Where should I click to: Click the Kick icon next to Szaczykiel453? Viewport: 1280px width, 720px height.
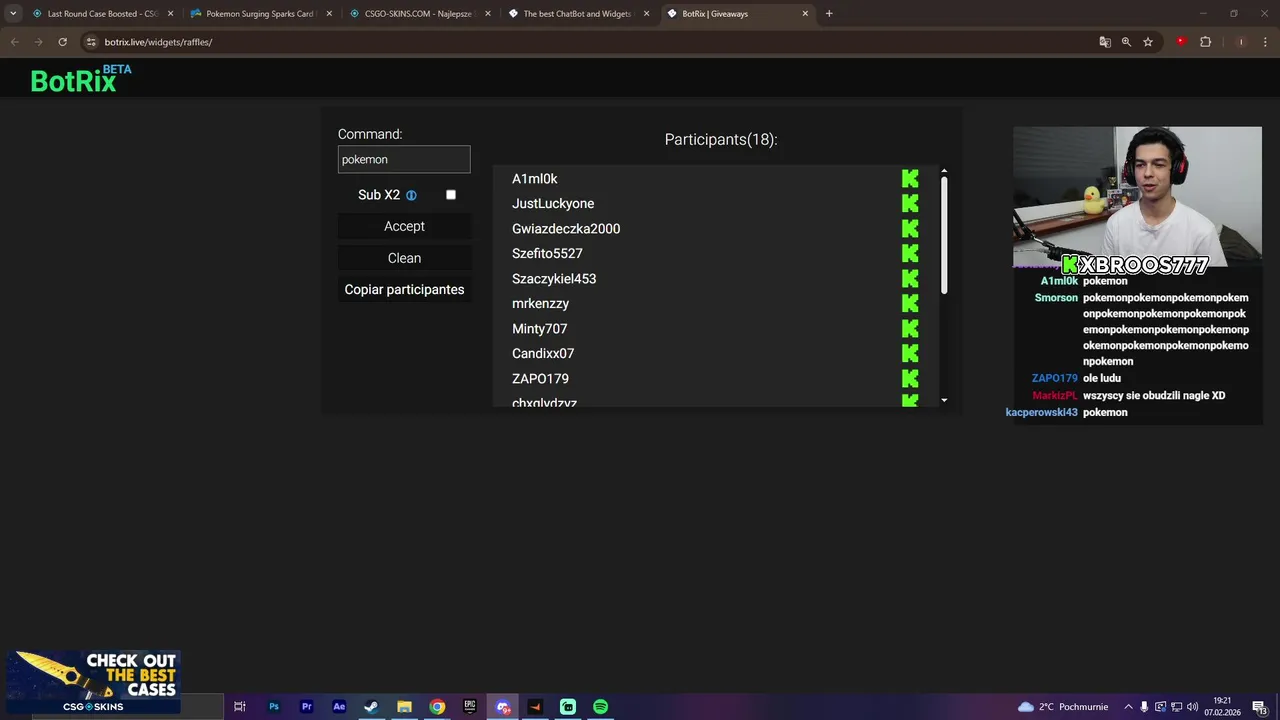click(910, 279)
